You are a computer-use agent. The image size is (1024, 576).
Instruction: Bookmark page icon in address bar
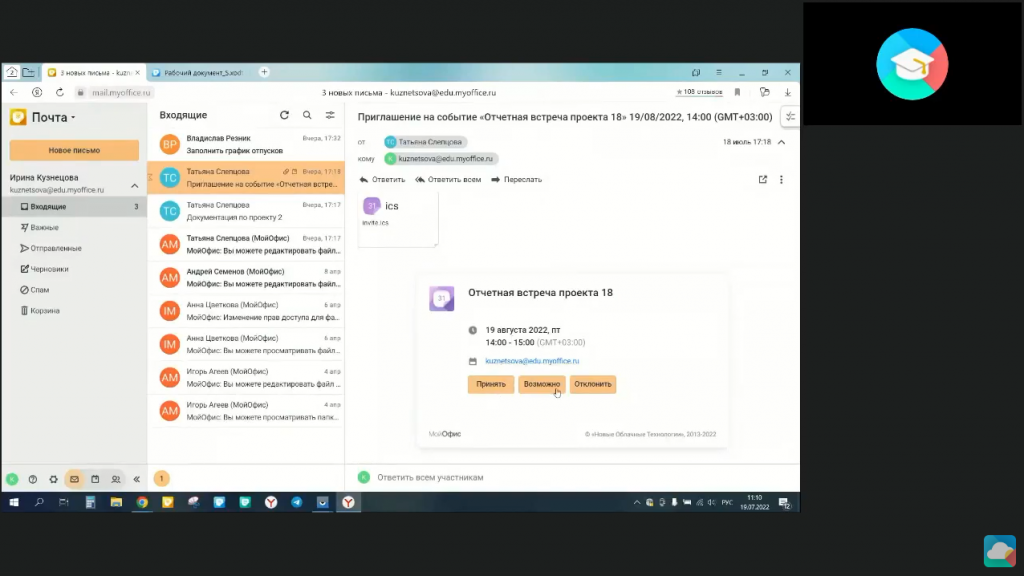[737, 93]
